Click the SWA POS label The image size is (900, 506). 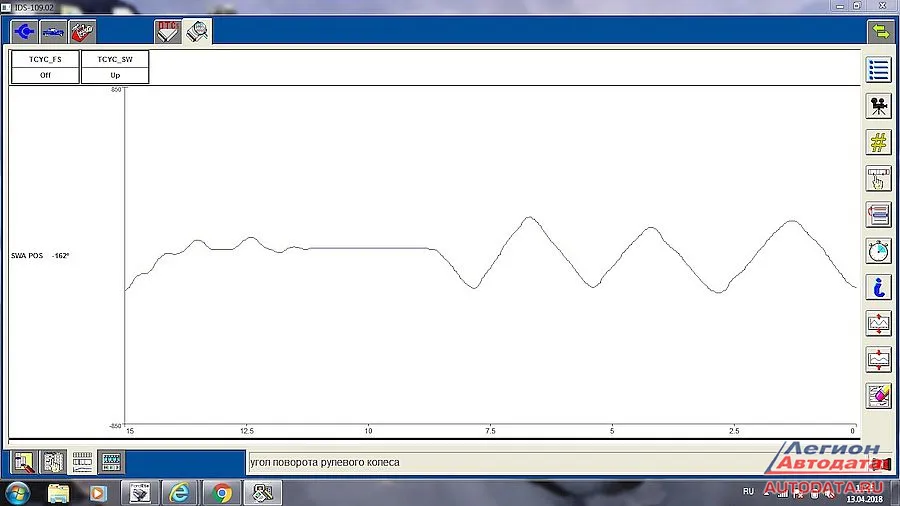tap(27, 256)
